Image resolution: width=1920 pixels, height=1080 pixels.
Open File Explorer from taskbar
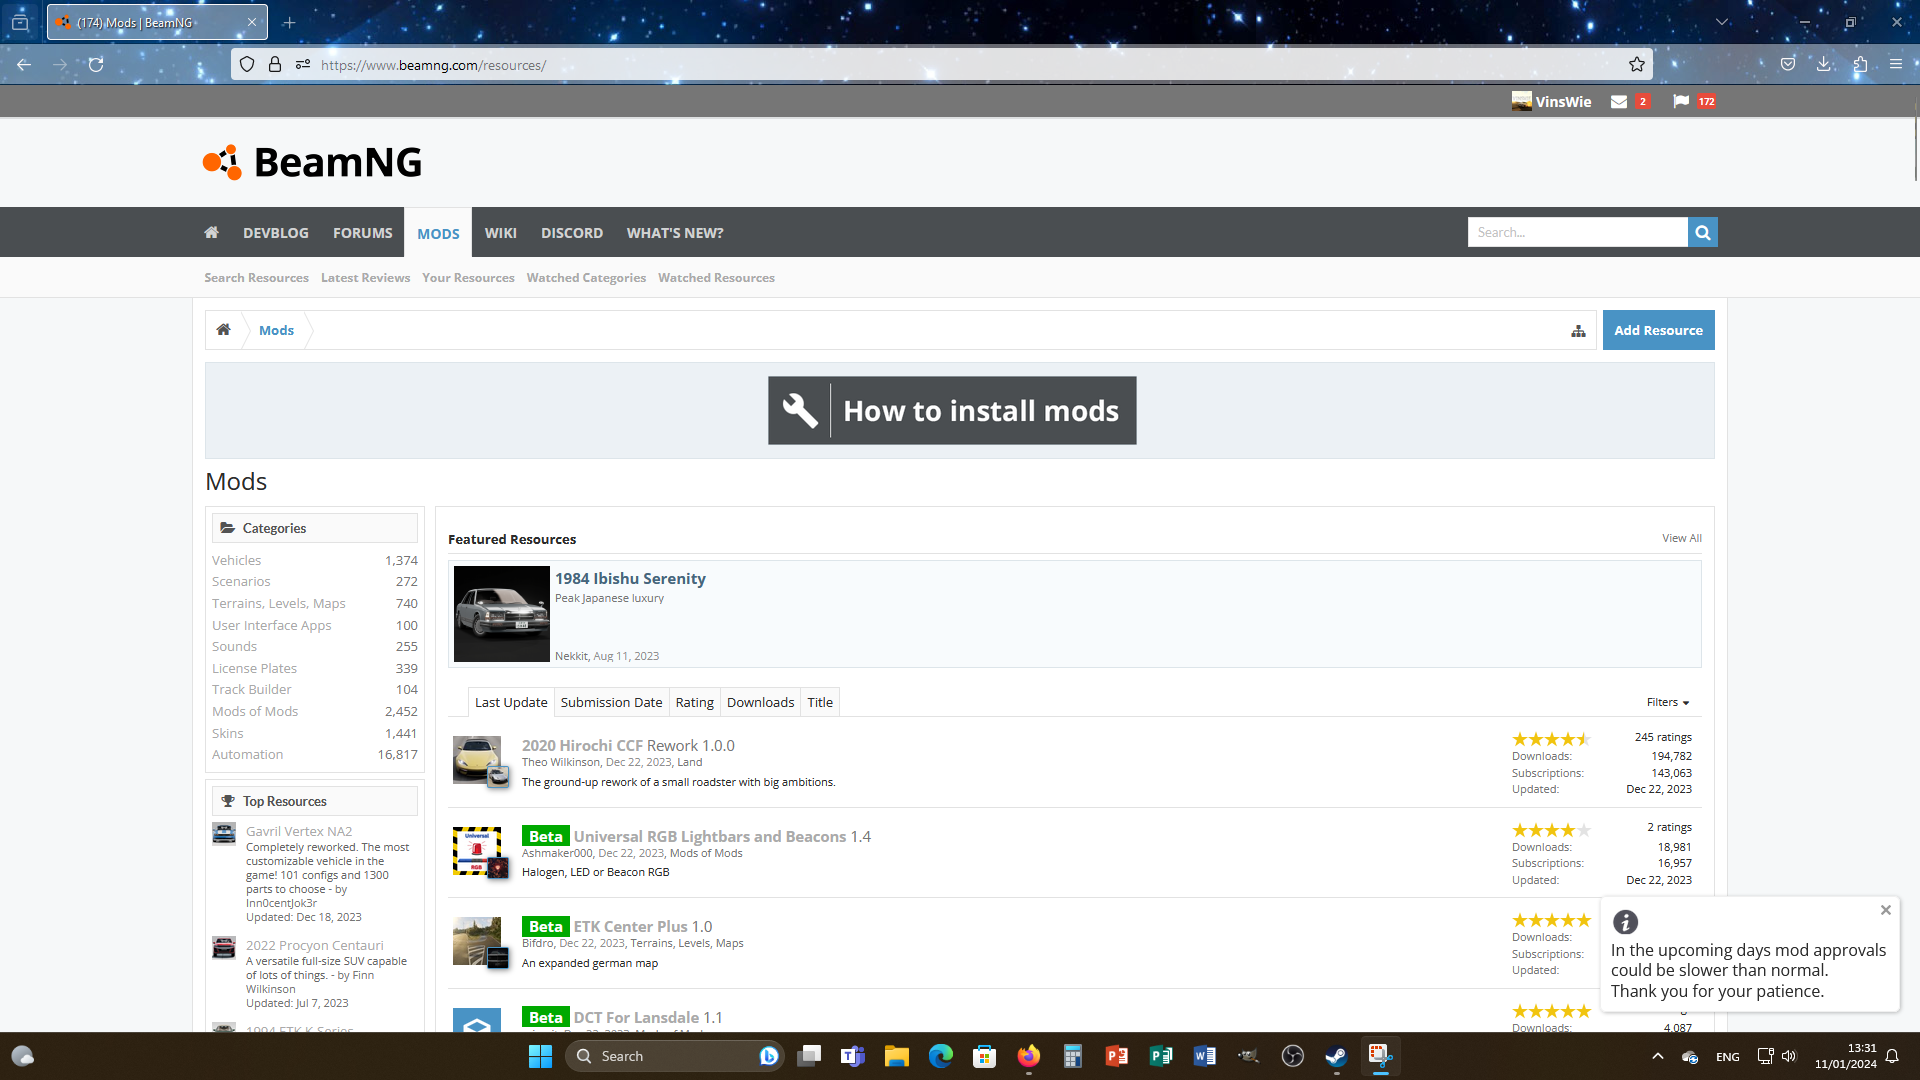[x=896, y=1056]
